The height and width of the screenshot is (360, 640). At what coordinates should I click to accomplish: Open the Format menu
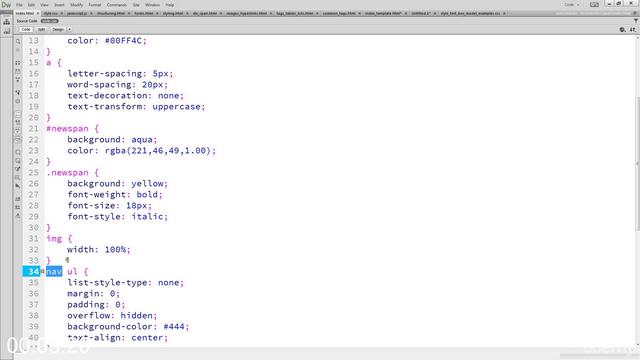95,5
